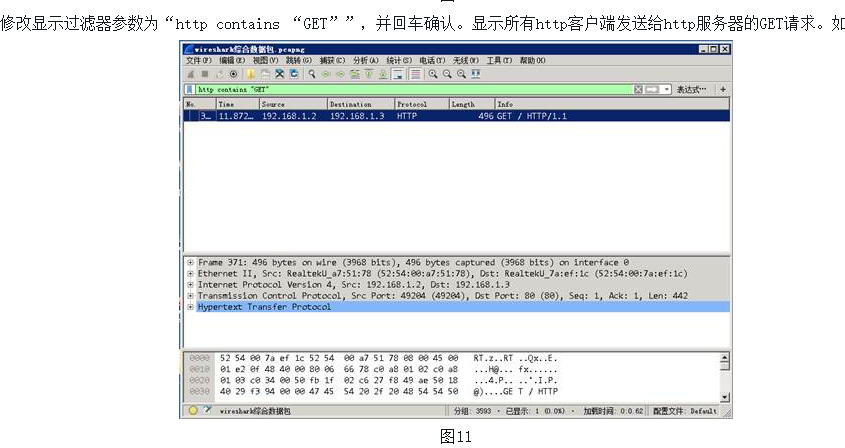
Task: Reset zoom to normal size icon
Action: point(461,74)
